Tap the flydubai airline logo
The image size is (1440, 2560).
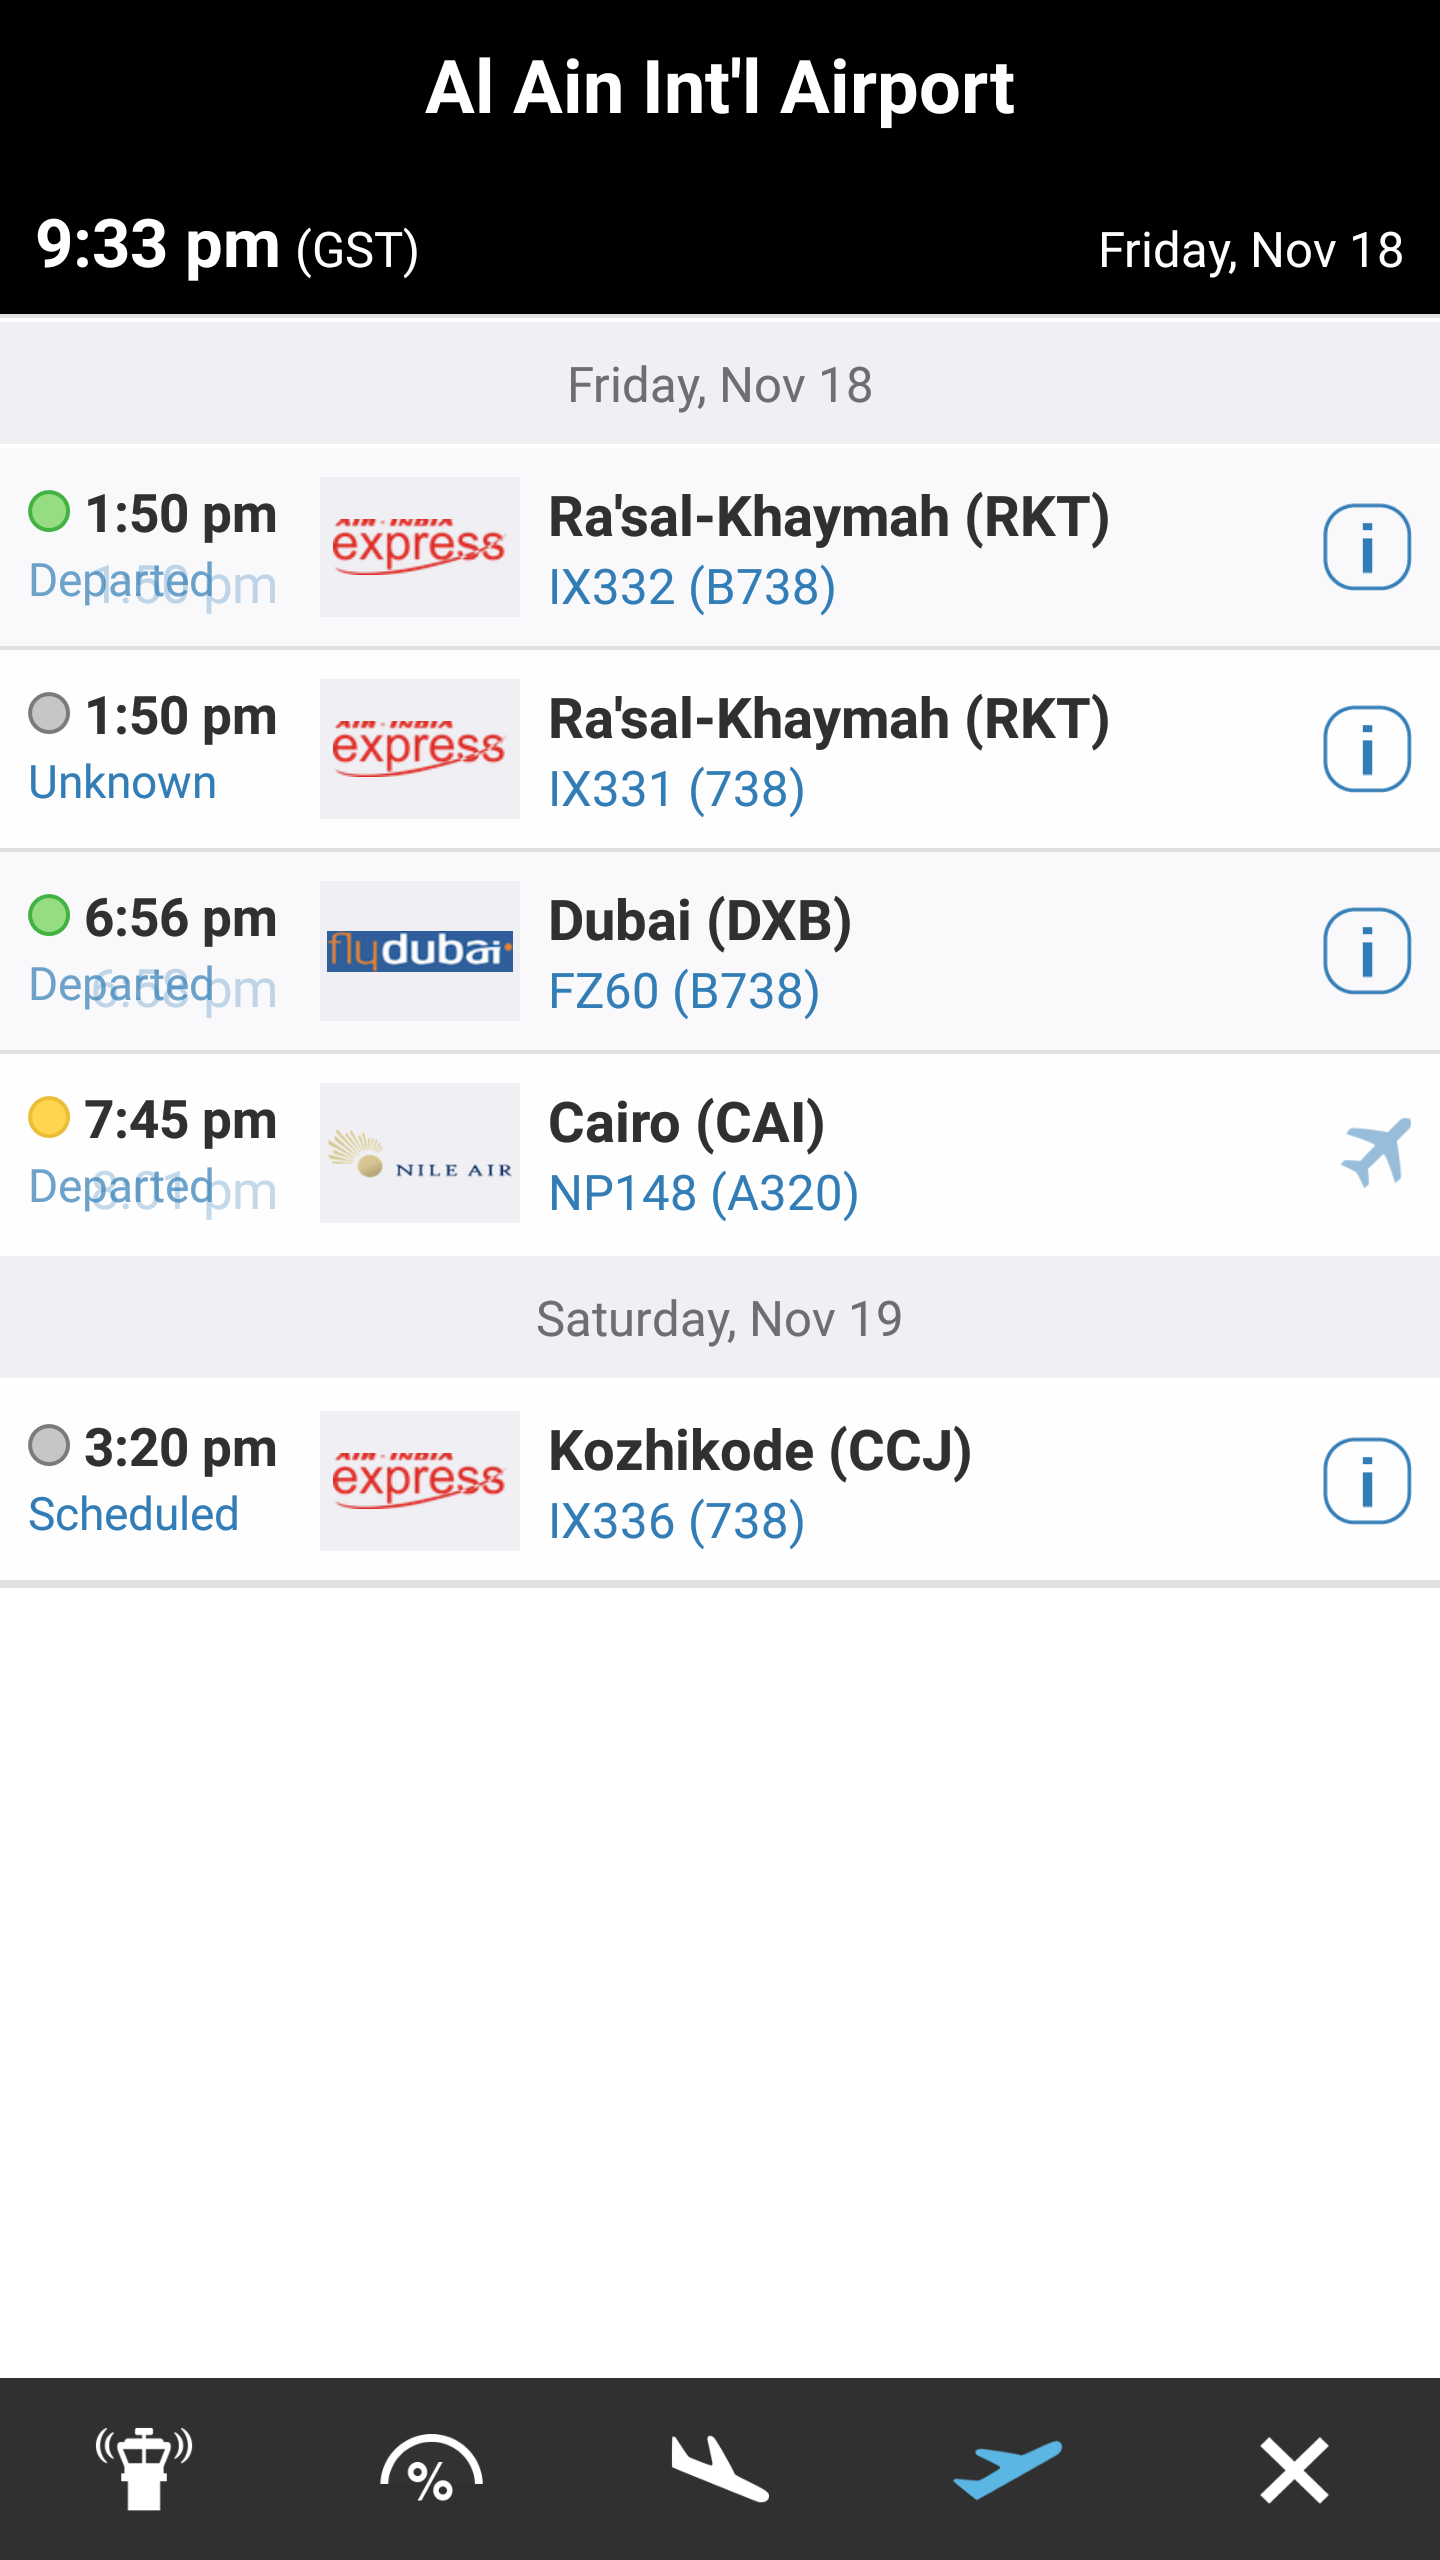[420, 951]
